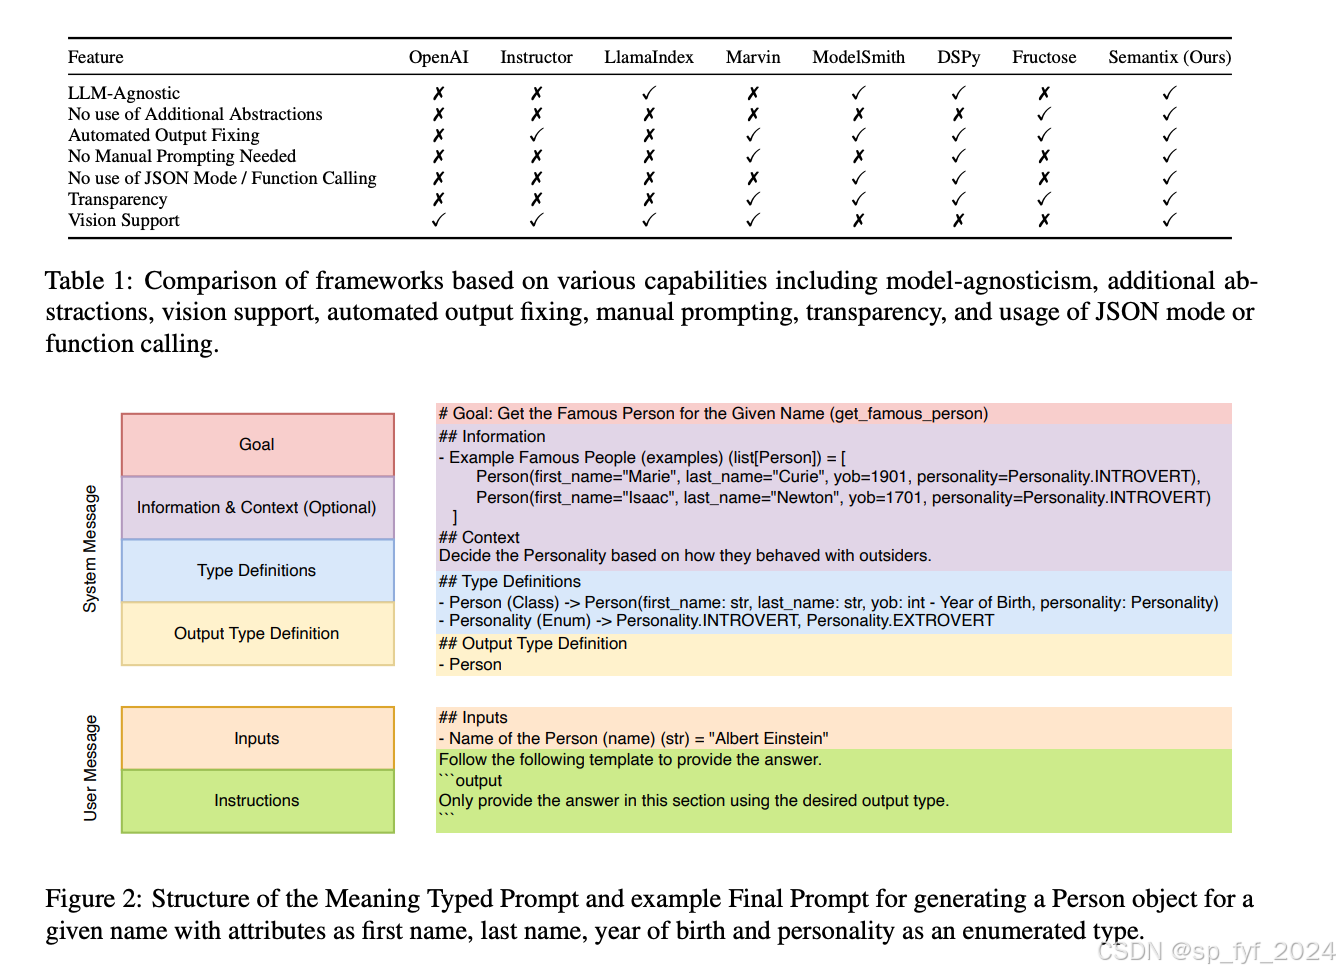Click the Fructose cross mark for Vision Support
This screenshot has height=973, width=1340.
tap(1044, 220)
